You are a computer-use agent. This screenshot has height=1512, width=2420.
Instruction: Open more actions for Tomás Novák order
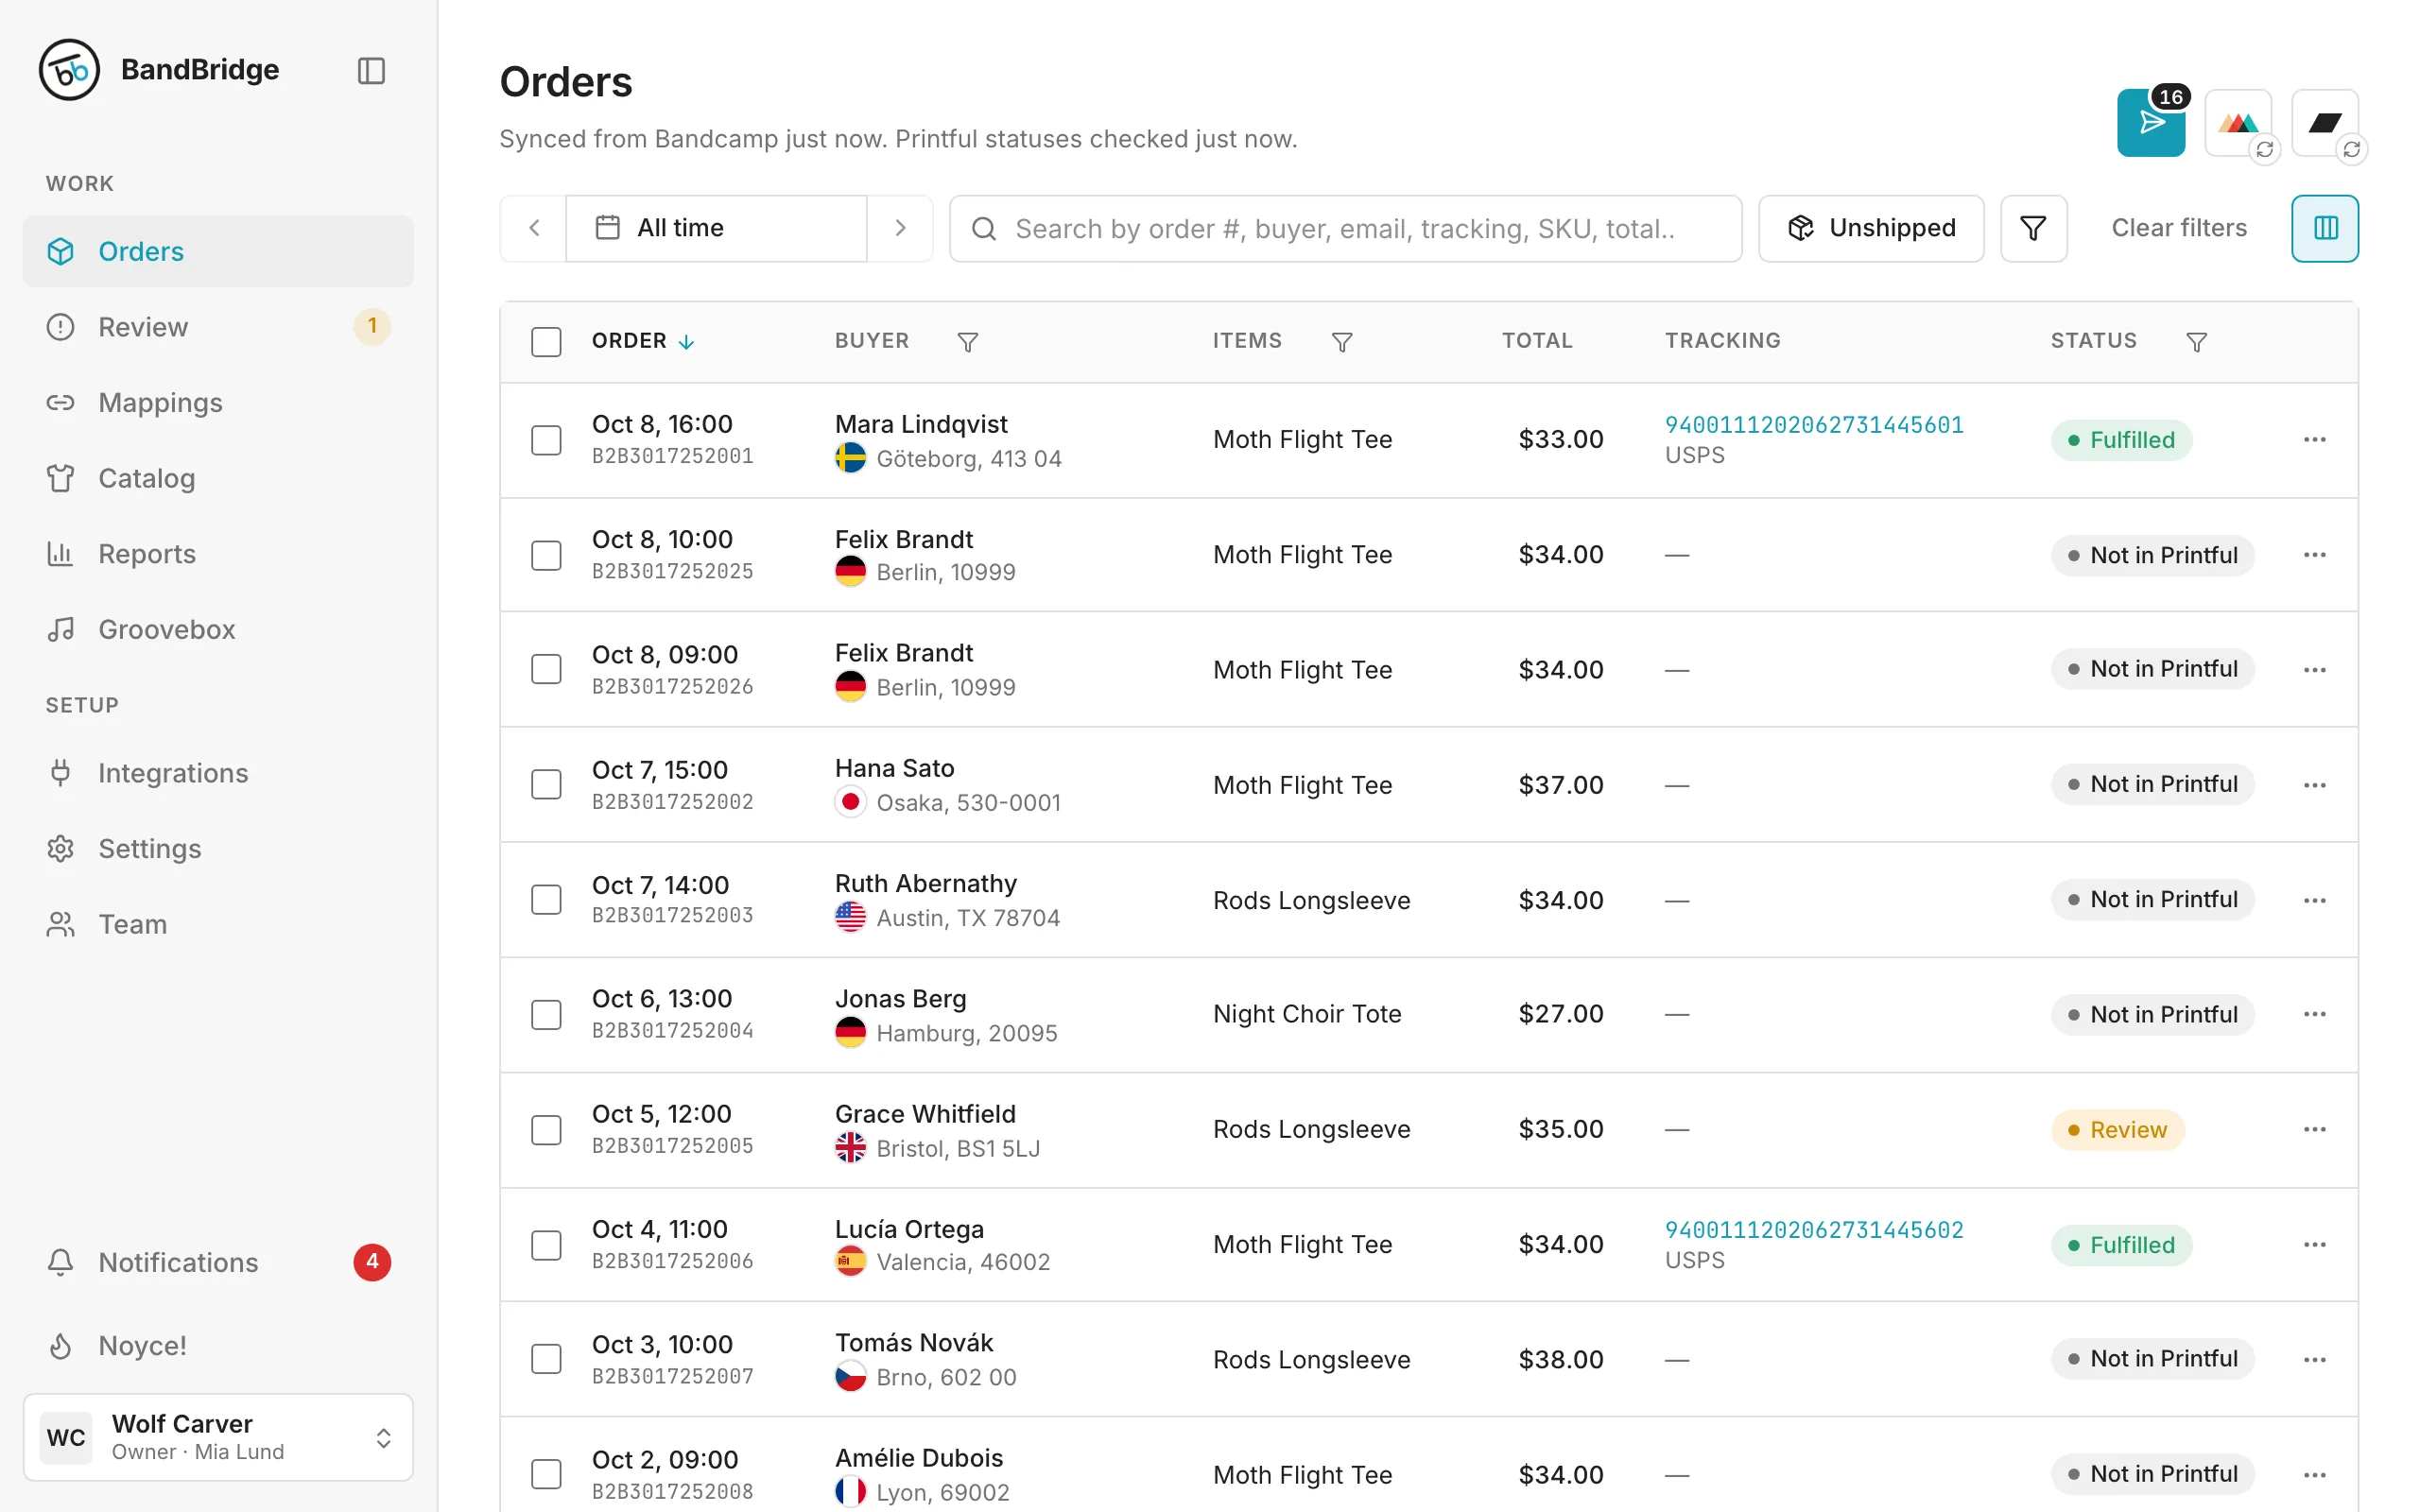click(x=2314, y=1360)
